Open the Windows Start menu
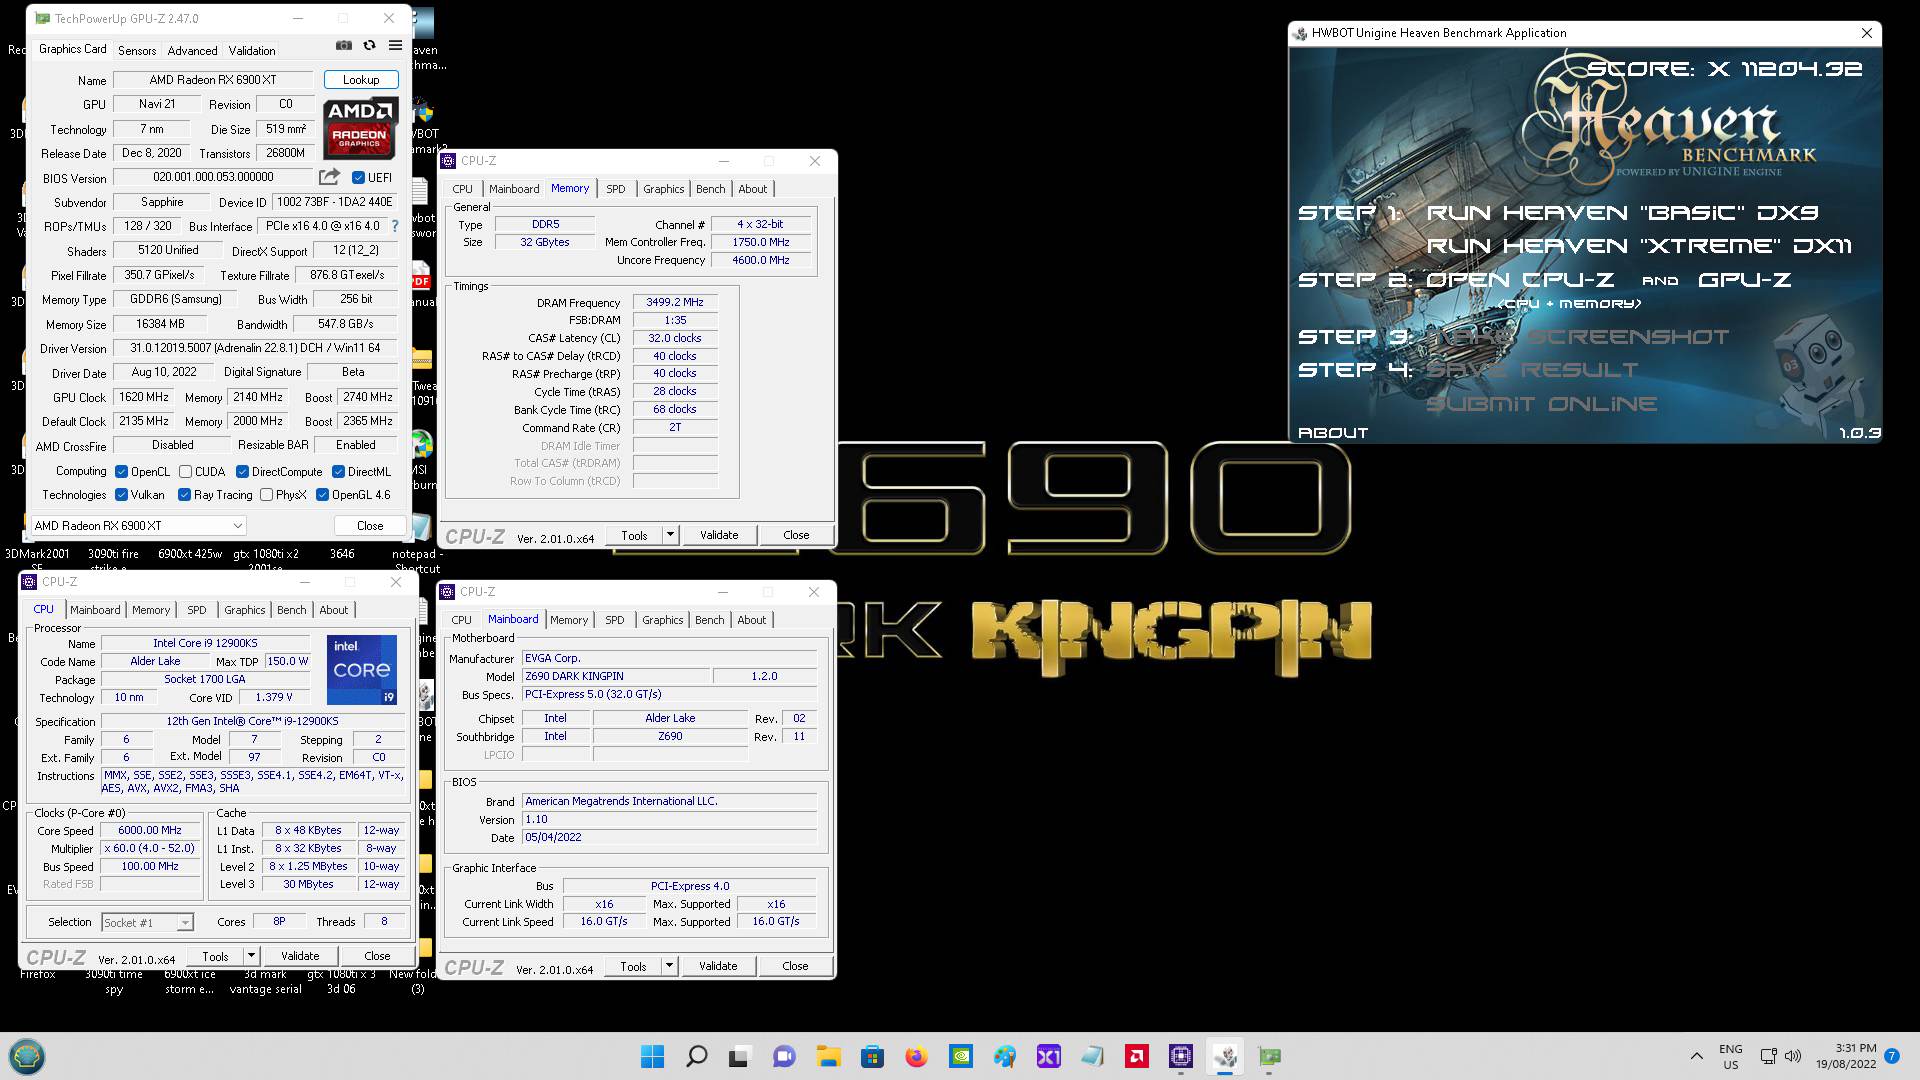The image size is (1920, 1080). (652, 1056)
